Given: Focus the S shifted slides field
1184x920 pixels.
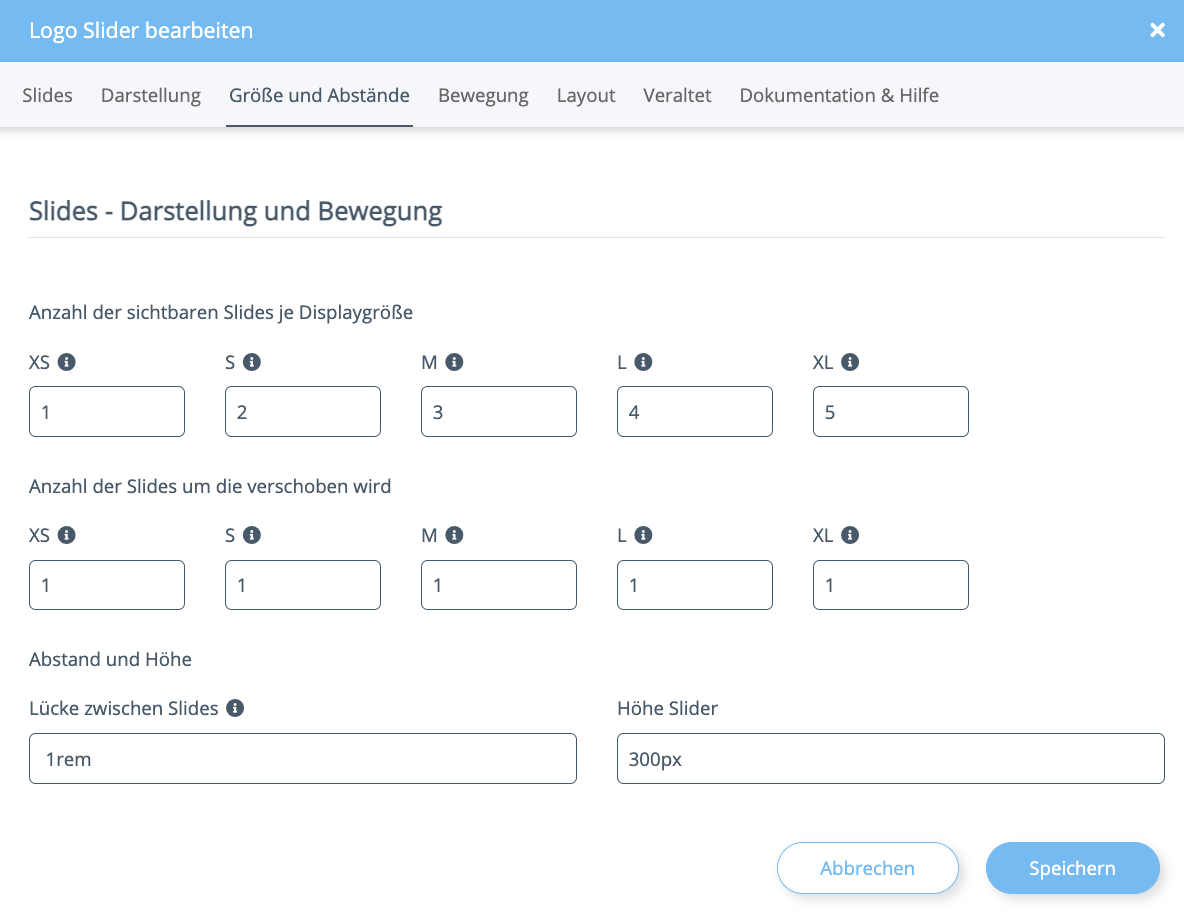Looking at the screenshot, I should [303, 585].
